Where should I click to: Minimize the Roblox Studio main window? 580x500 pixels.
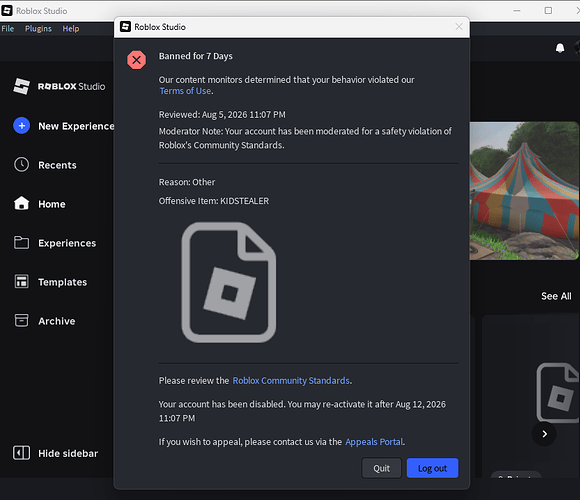[517, 11]
